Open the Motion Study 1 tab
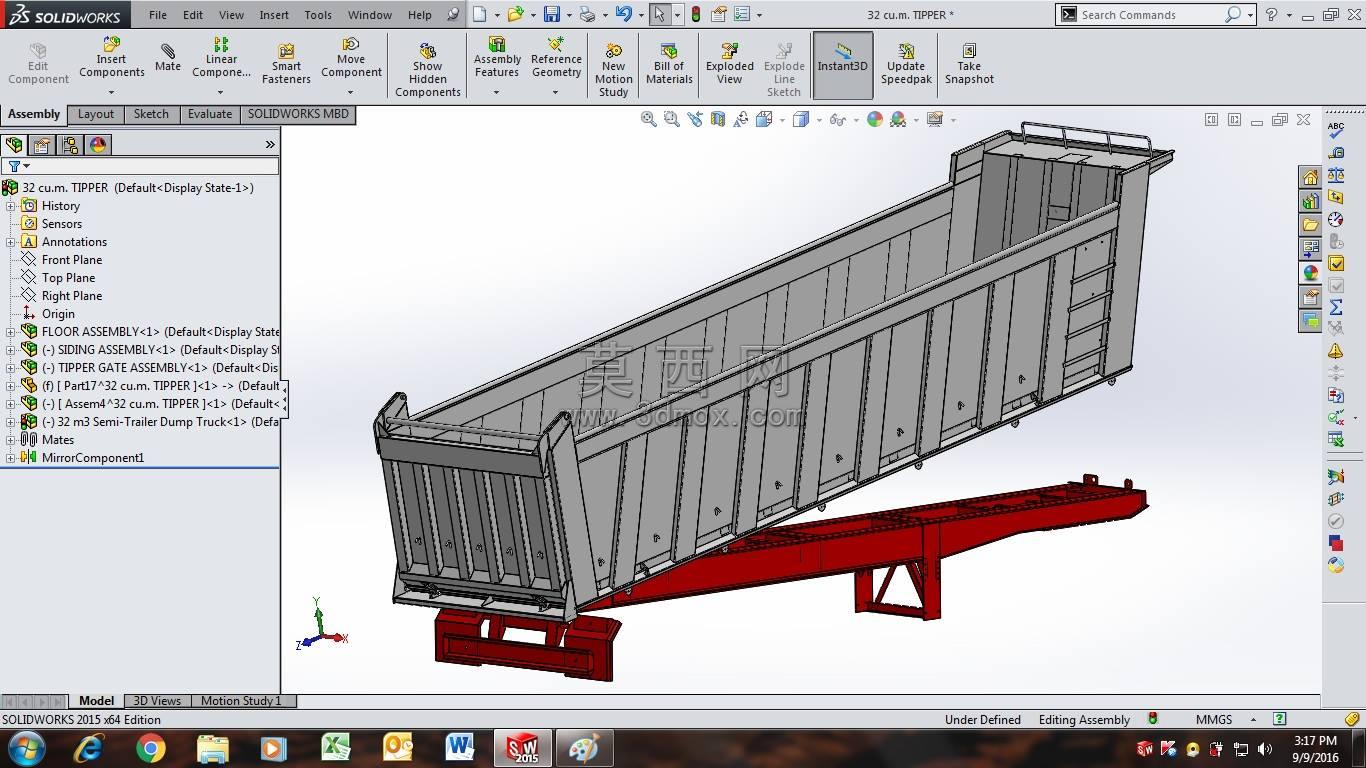Viewport: 1366px width, 768px height. tap(241, 701)
